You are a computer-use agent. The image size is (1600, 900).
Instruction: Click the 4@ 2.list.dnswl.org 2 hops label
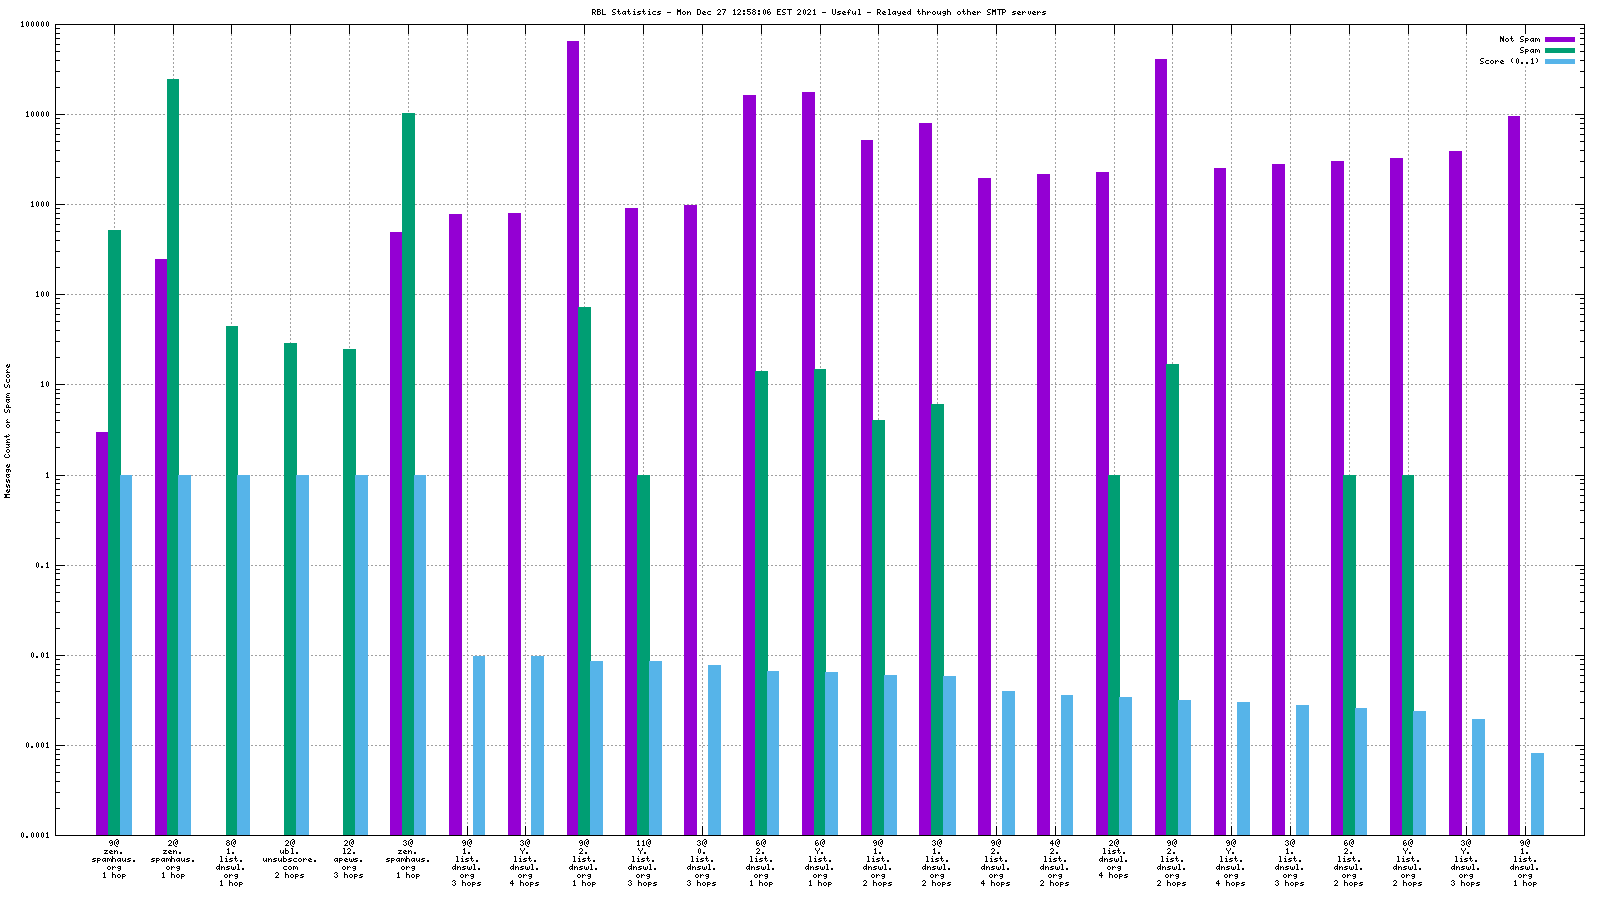point(1055,863)
